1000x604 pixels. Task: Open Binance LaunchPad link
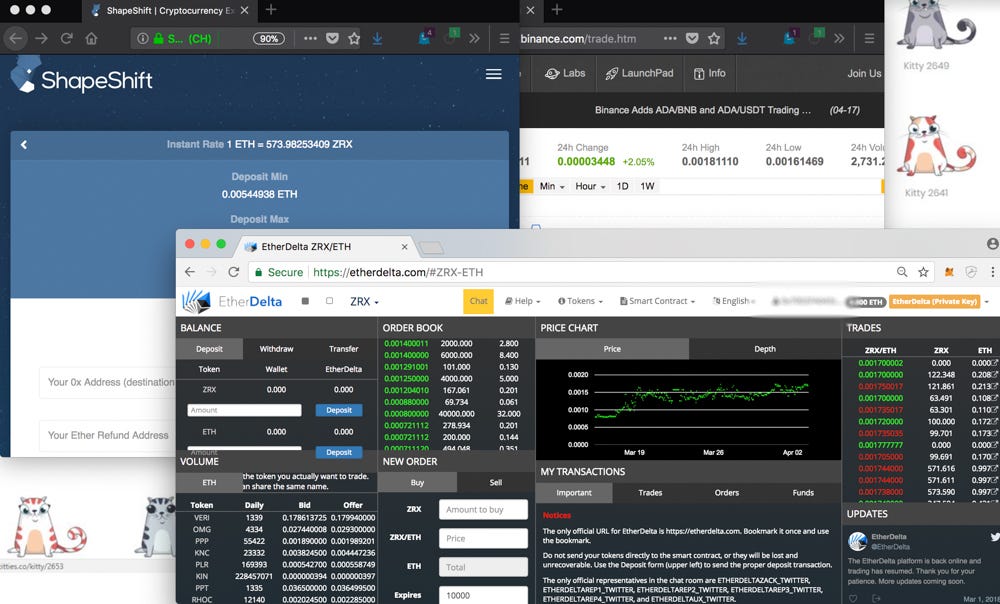click(x=639, y=73)
